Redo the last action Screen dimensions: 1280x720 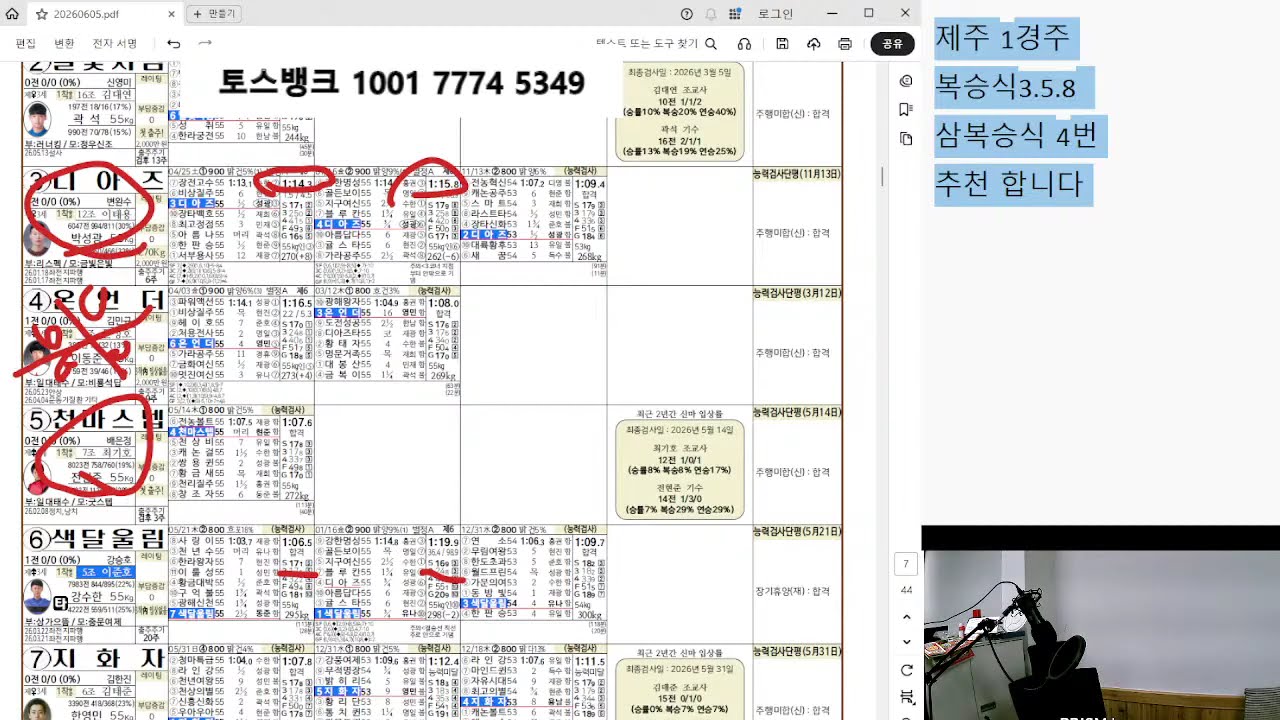205,44
